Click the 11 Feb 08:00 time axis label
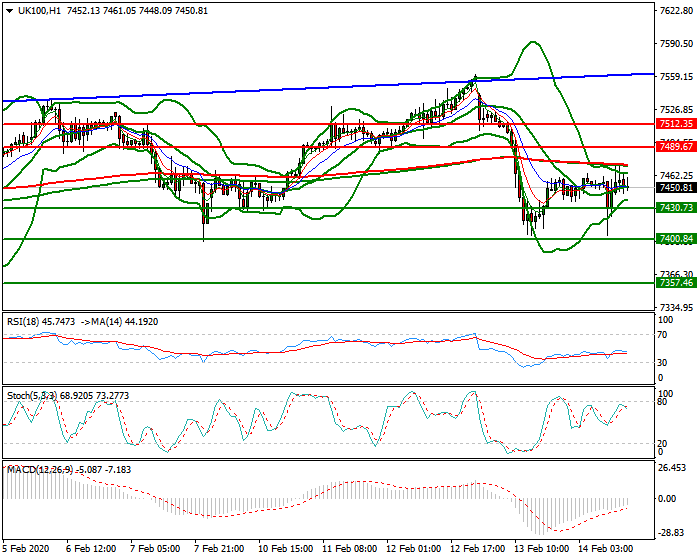 350,548
